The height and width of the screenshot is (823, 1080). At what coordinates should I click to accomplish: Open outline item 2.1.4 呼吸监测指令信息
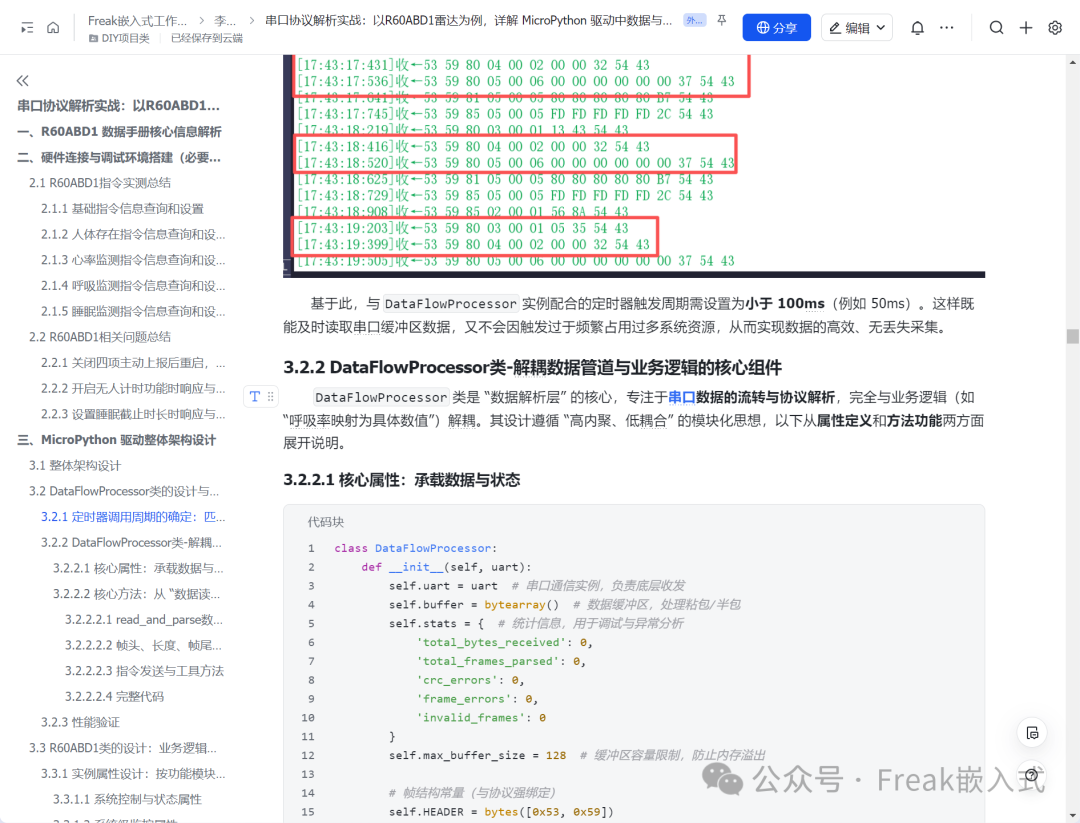(133, 285)
